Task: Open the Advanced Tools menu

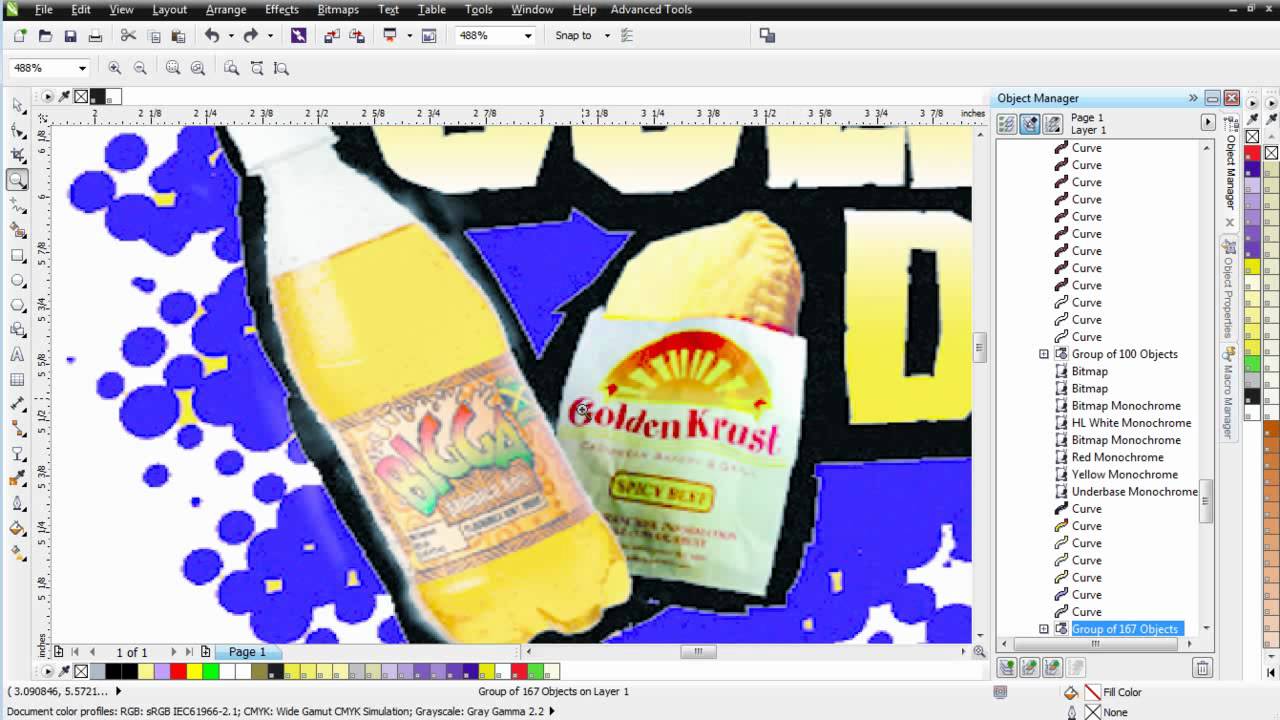Action: click(x=651, y=9)
